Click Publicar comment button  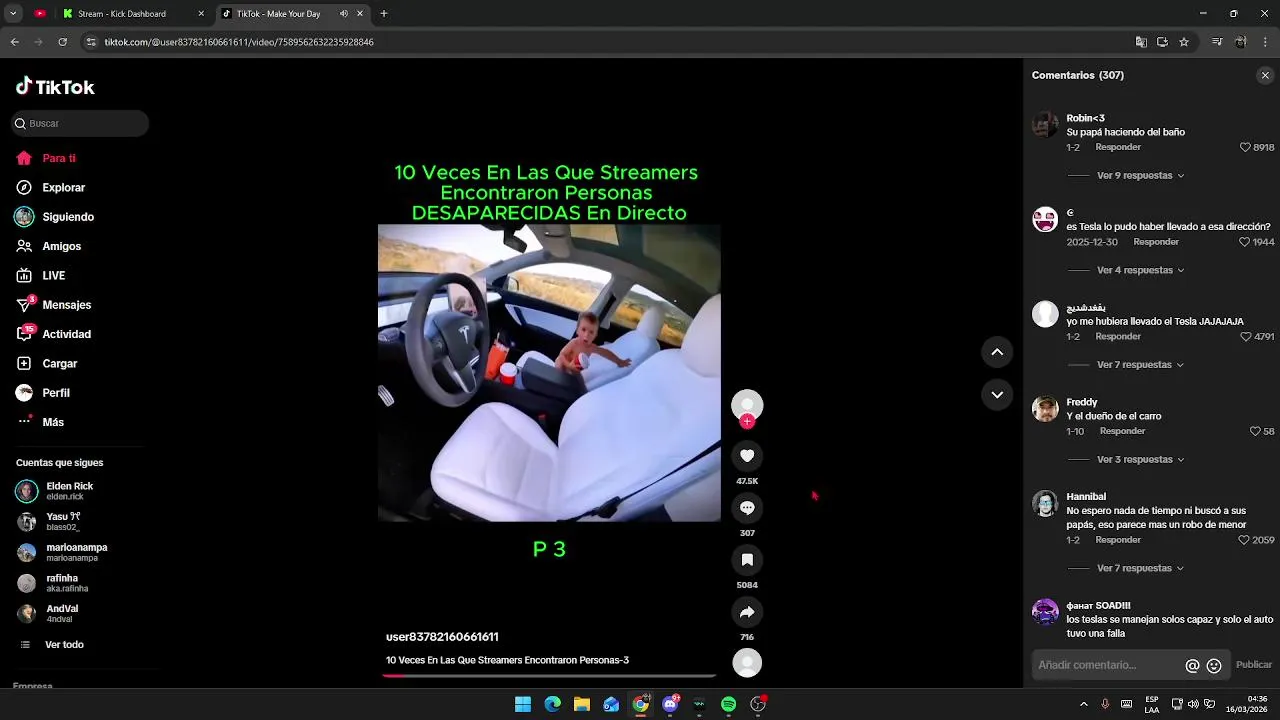[x=1253, y=665]
